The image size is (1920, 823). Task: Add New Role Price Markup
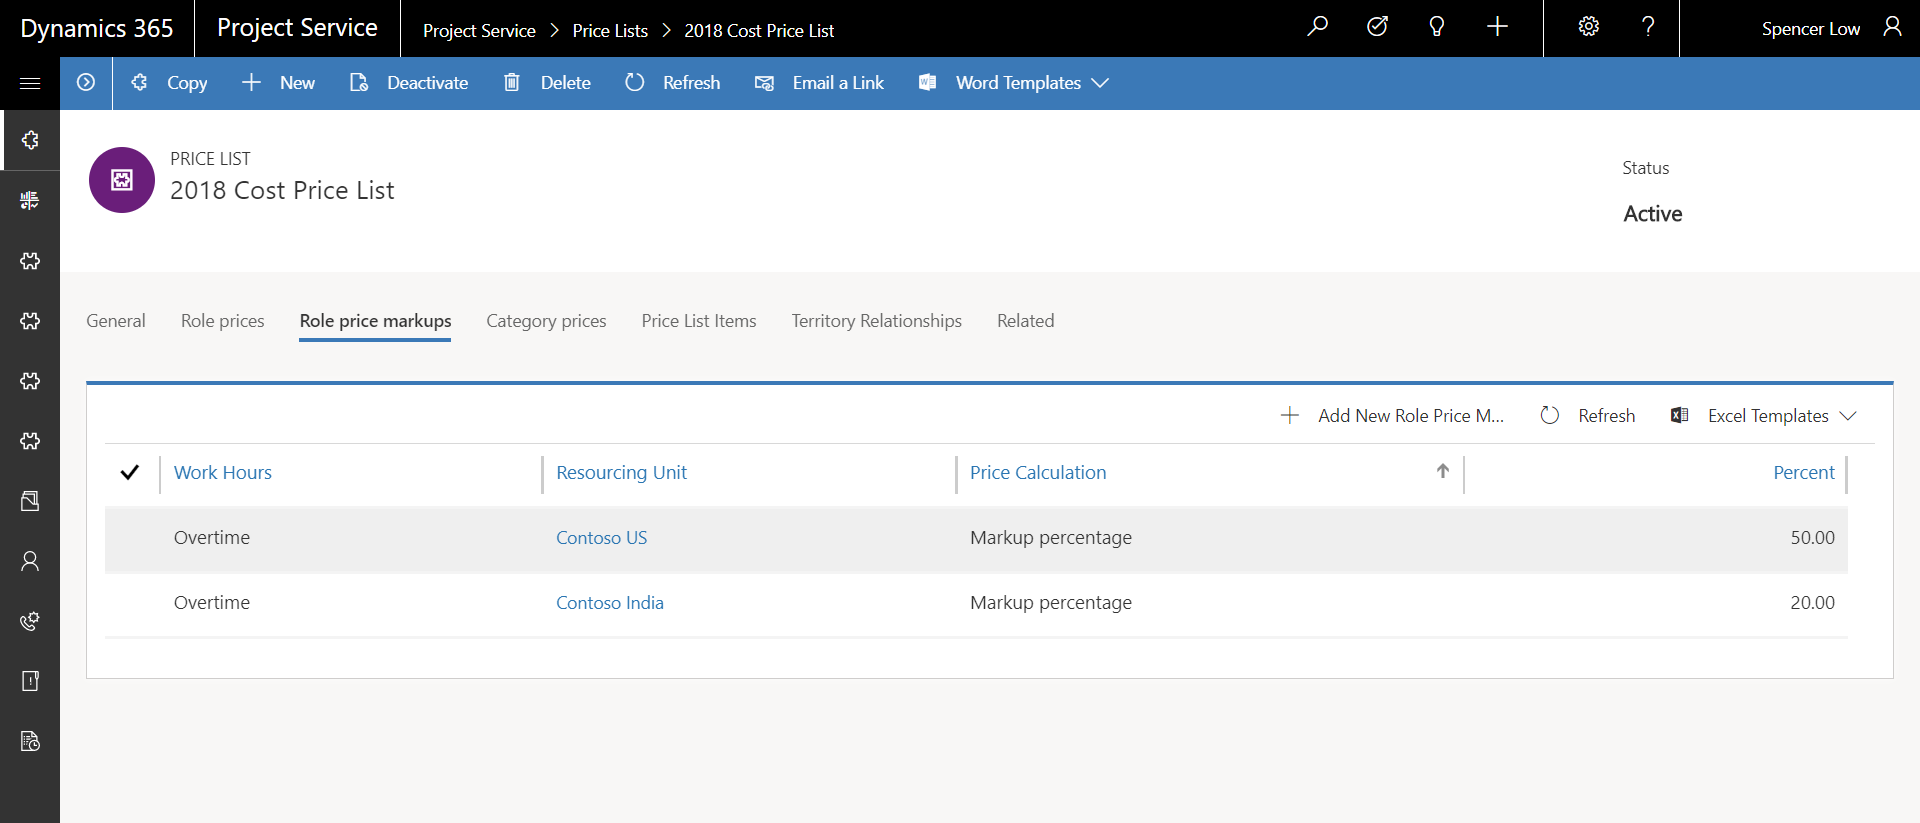click(x=1392, y=415)
